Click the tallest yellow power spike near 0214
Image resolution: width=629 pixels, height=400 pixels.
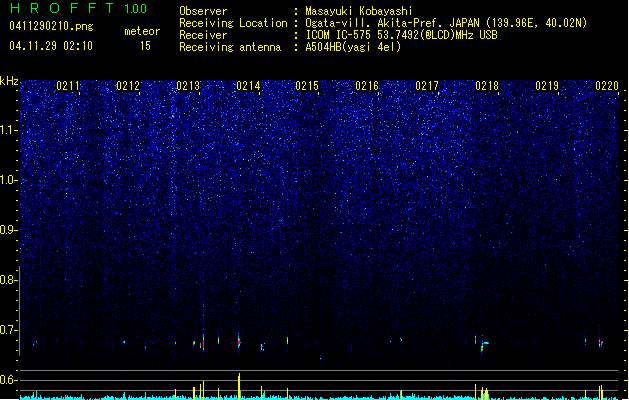[x=239, y=386]
